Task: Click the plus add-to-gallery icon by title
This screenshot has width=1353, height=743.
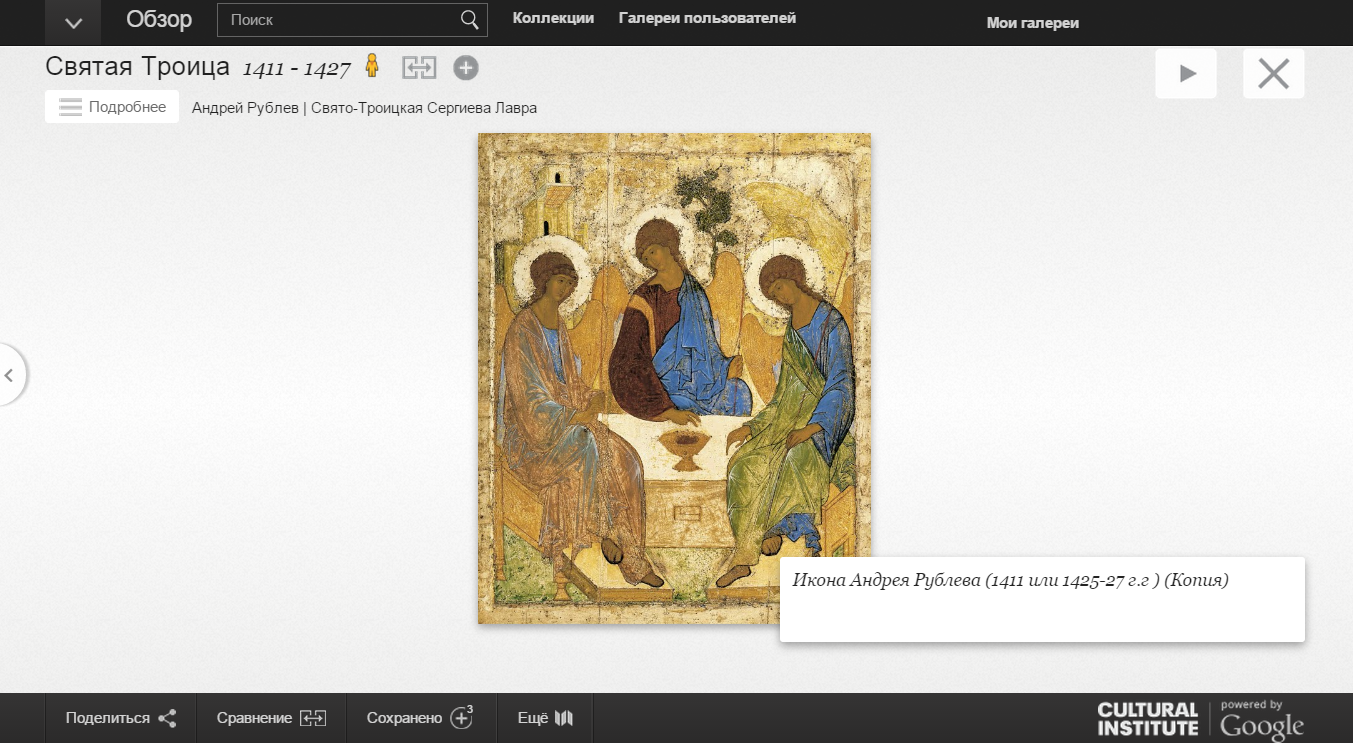Action: (466, 68)
